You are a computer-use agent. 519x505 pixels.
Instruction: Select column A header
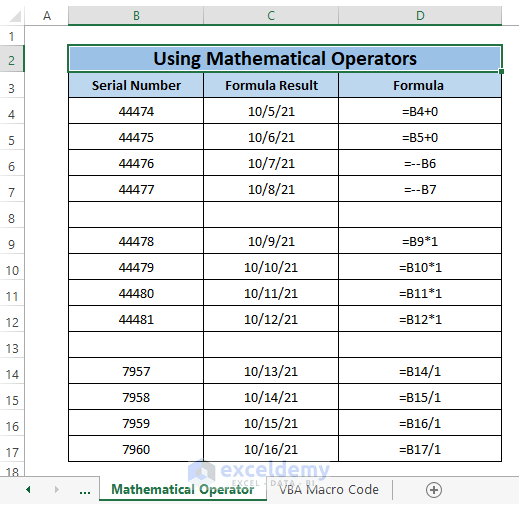pyautogui.click(x=47, y=16)
